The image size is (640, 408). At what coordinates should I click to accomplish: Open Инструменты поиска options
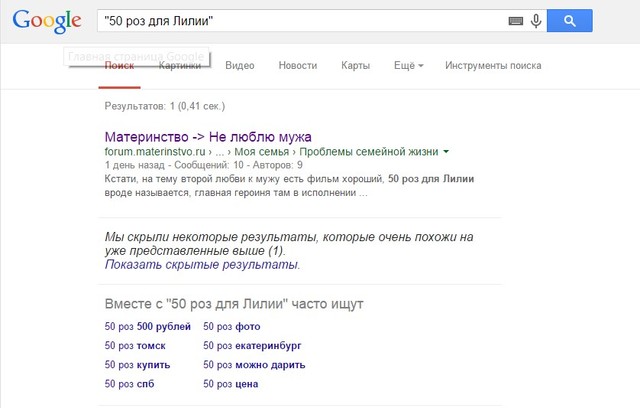click(493, 66)
